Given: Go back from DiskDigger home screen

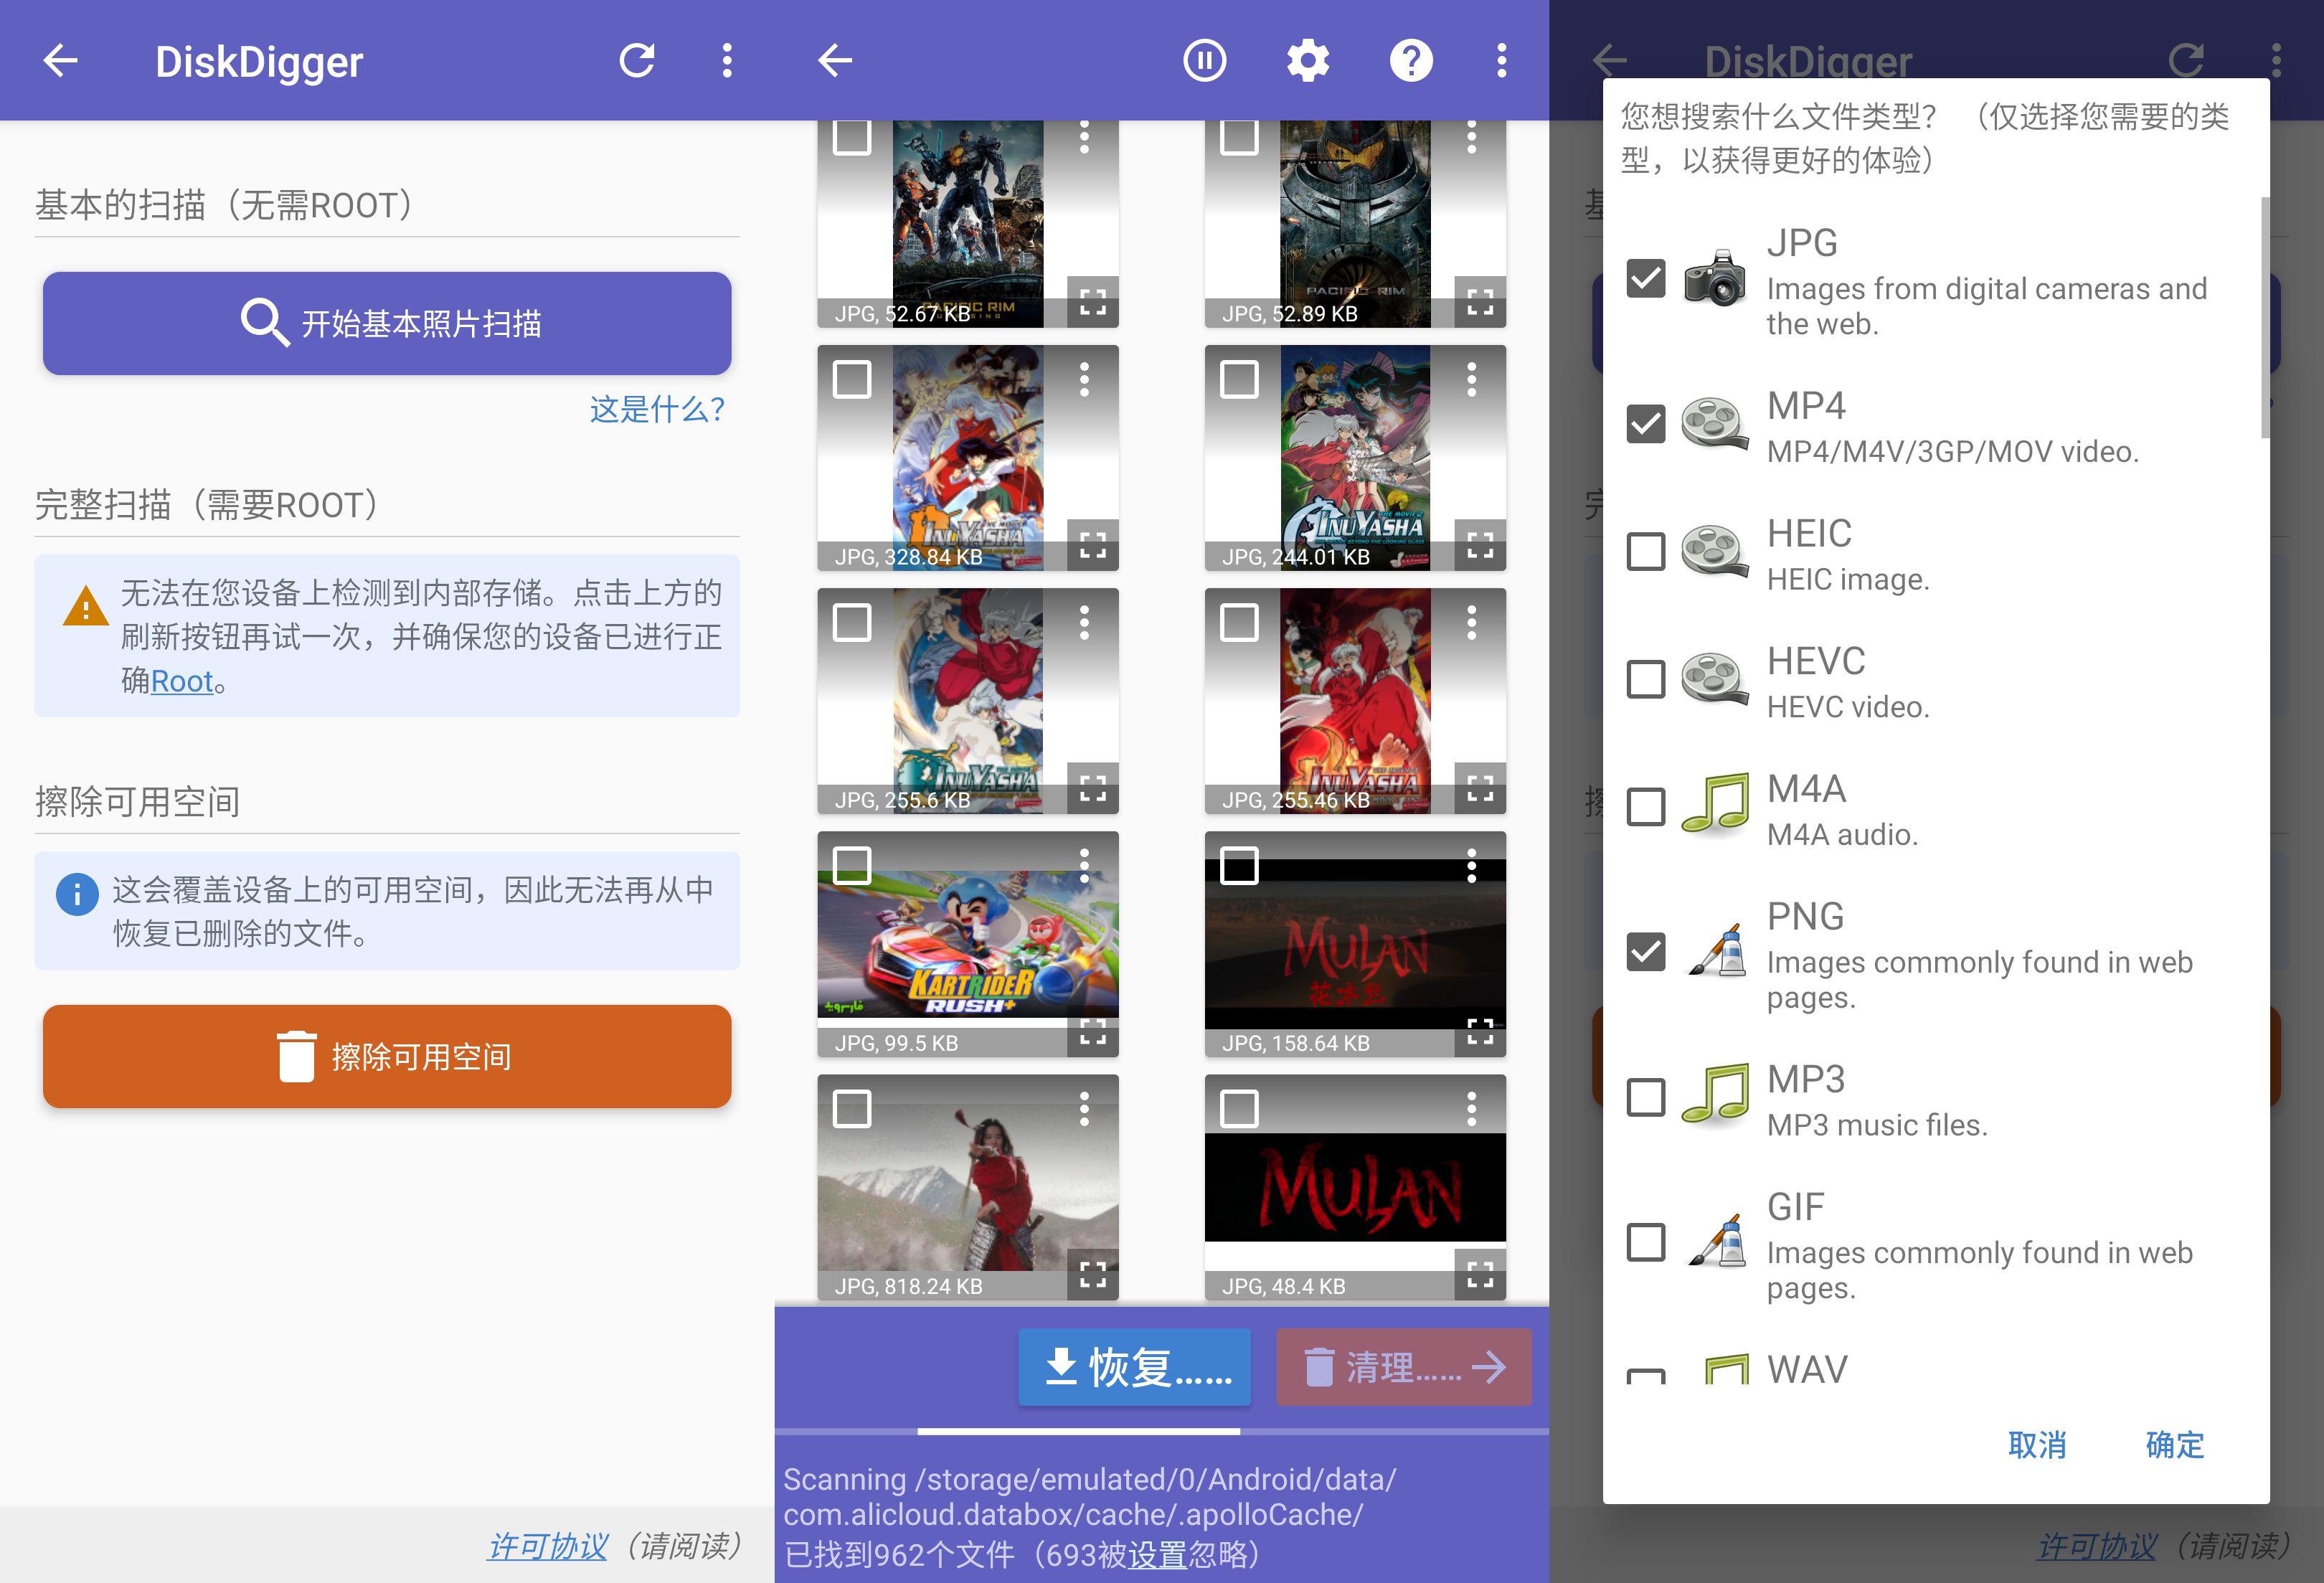Looking at the screenshot, I should point(61,61).
